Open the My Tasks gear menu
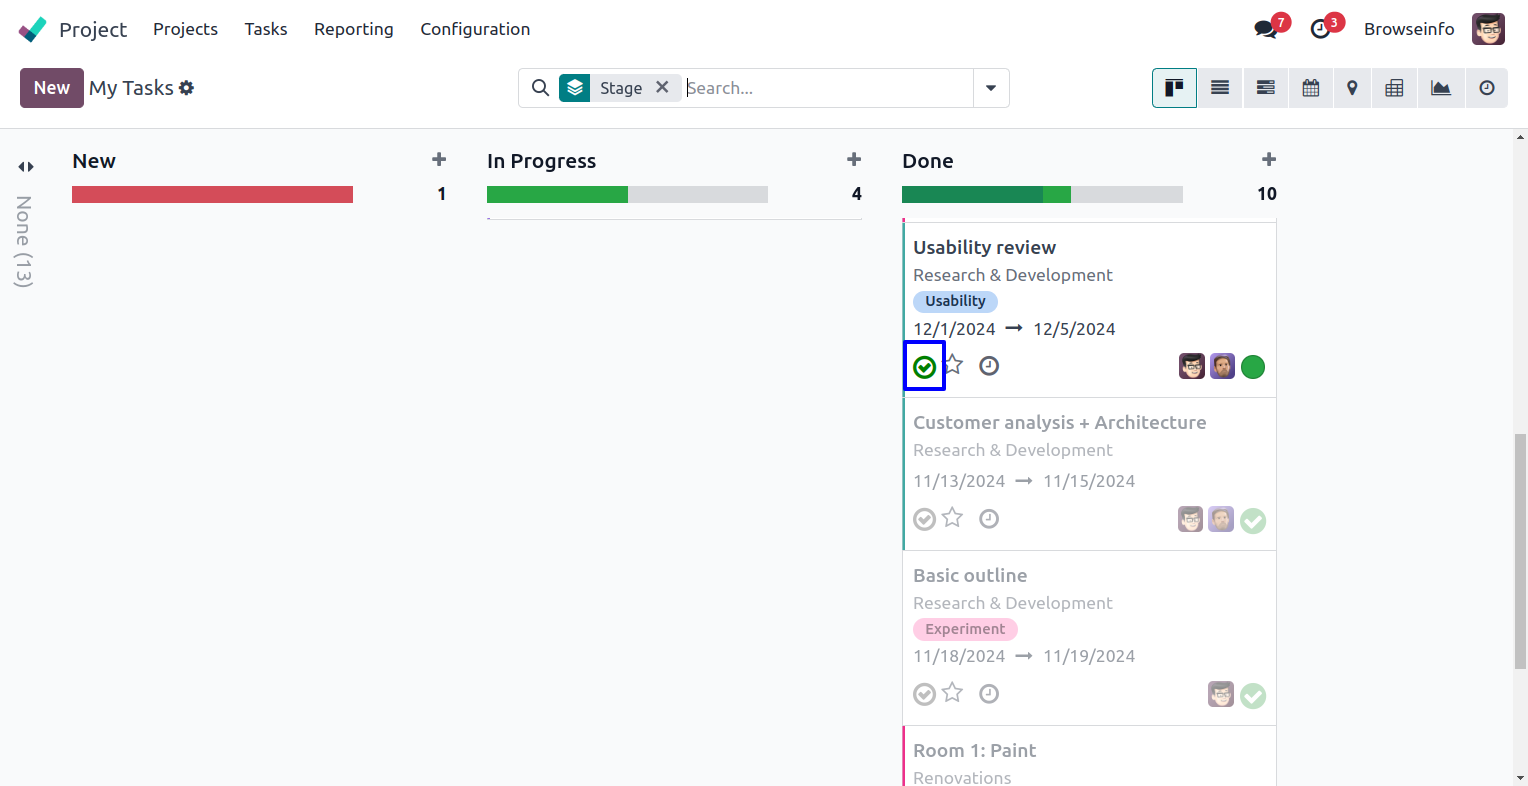 pyautogui.click(x=186, y=88)
